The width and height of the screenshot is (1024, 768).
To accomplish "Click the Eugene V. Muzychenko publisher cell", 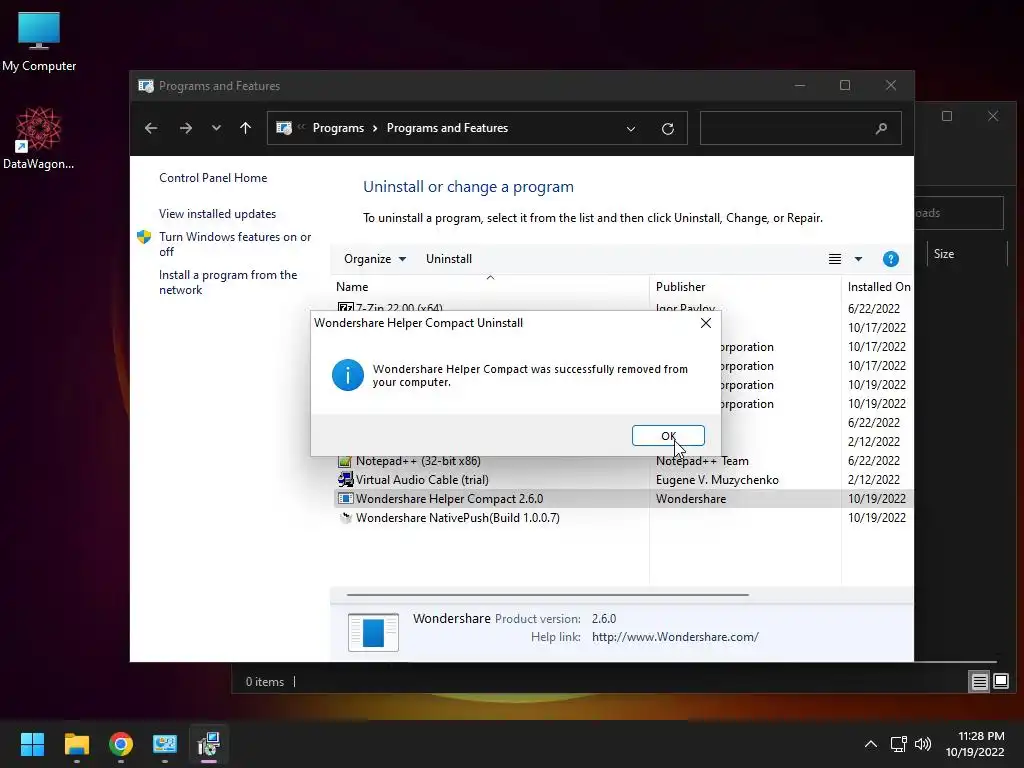I will point(717,479).
